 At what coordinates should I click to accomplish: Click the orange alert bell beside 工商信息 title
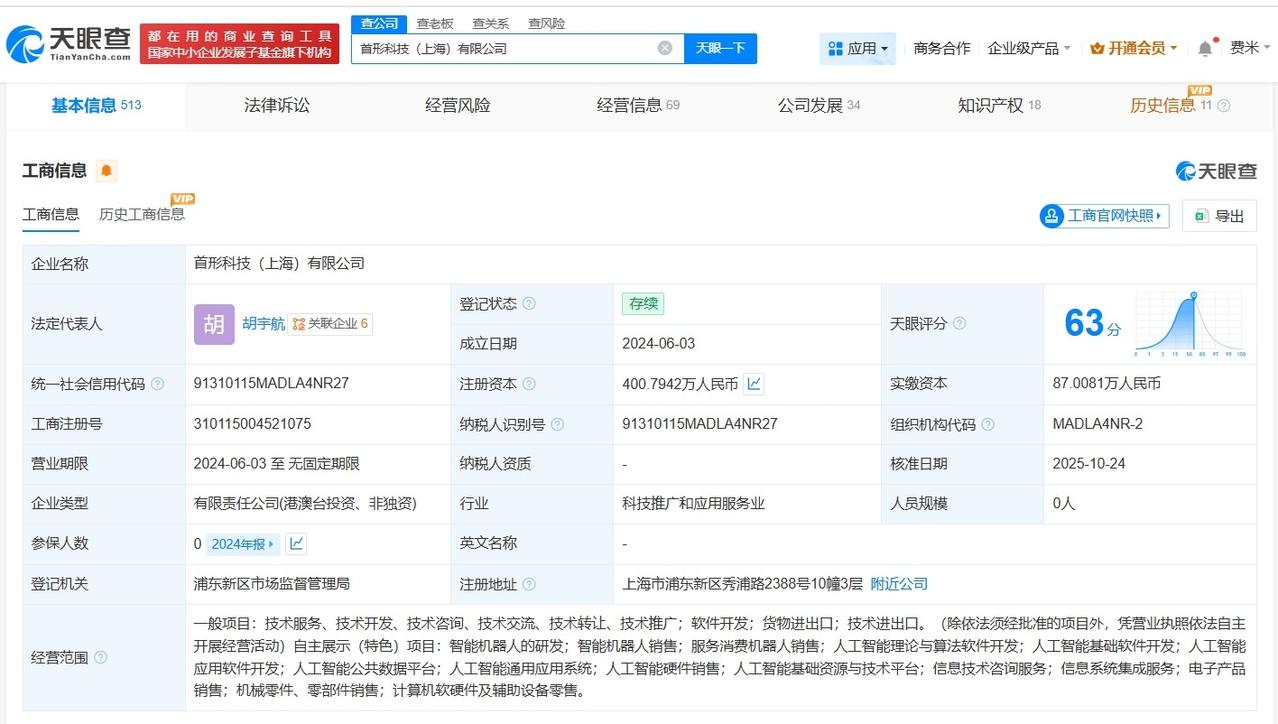(106, 171)
